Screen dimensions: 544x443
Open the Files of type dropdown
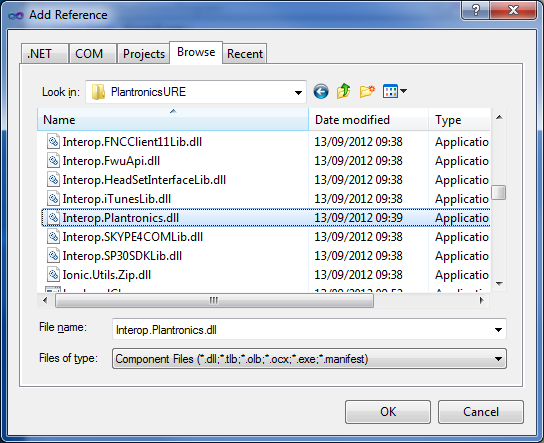(x=498, y=359)
